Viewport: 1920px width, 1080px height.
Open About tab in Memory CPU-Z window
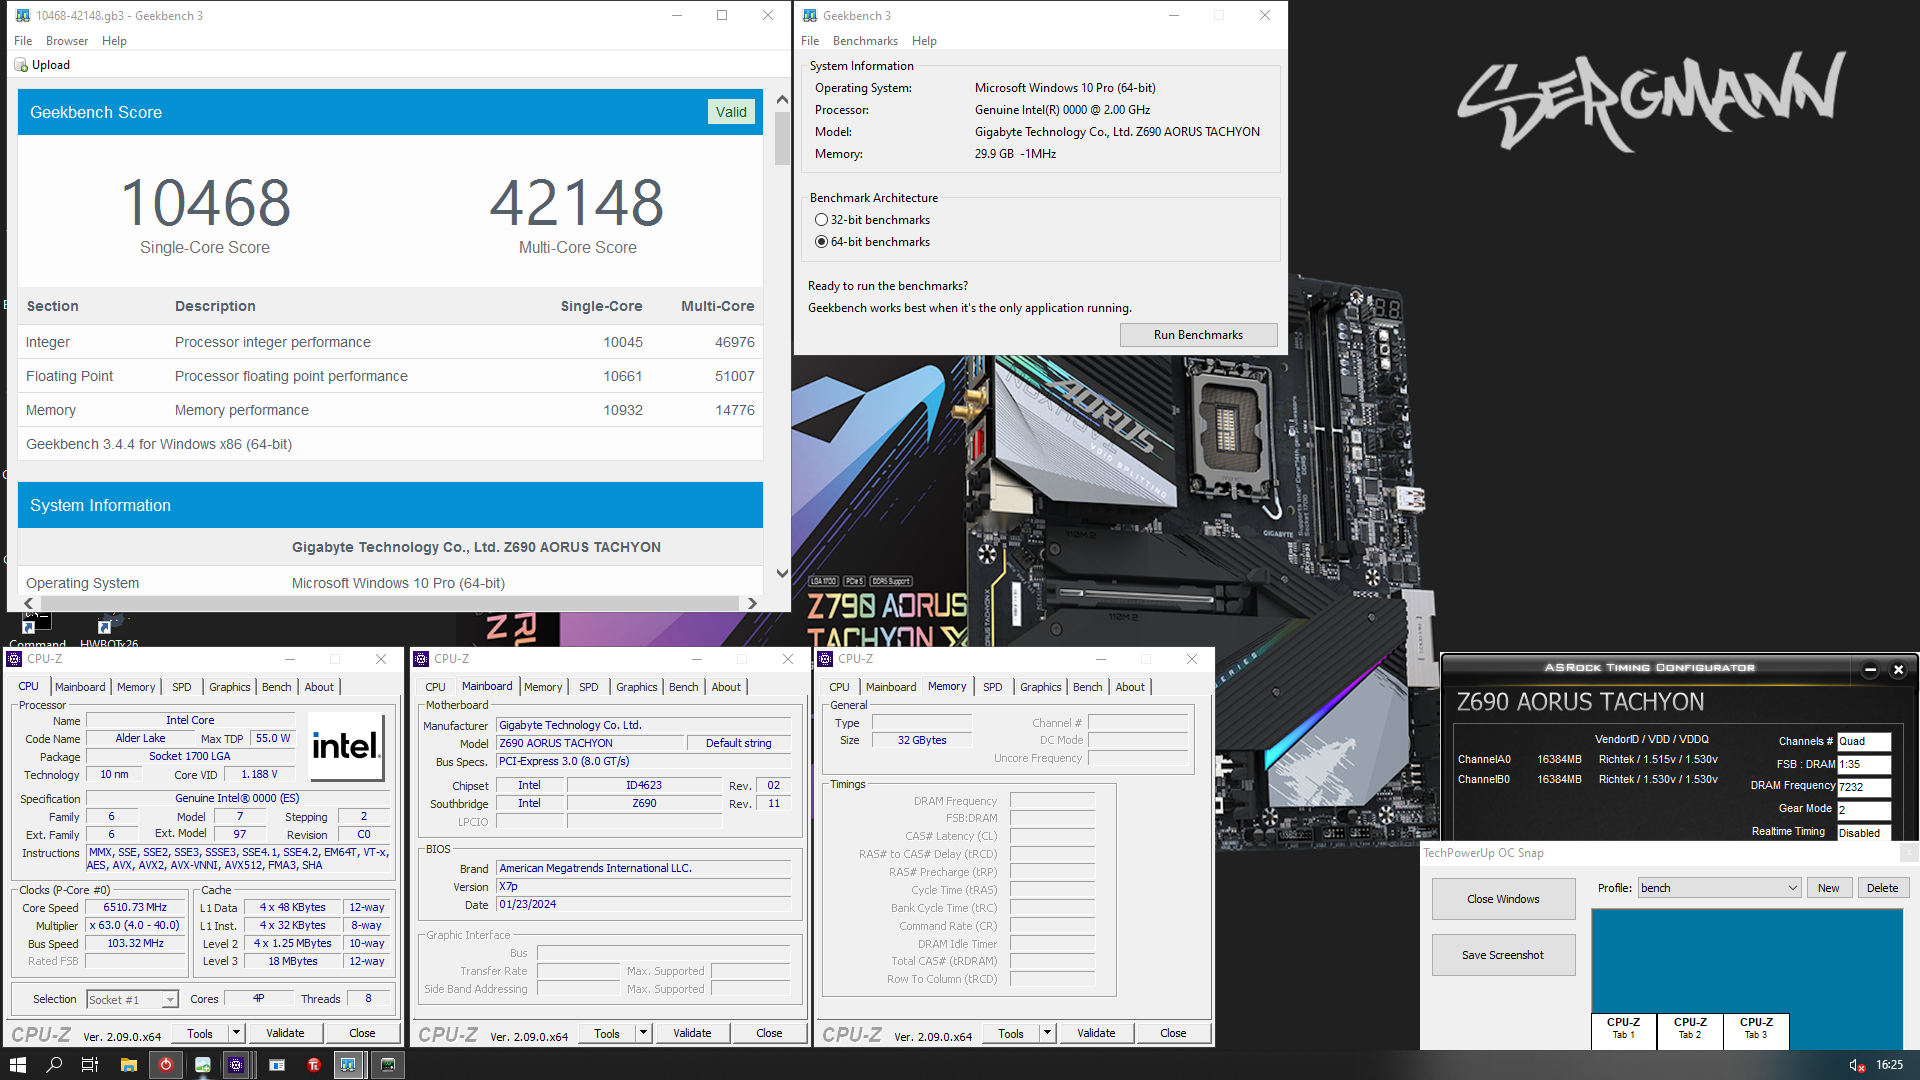pos(1130,687)
